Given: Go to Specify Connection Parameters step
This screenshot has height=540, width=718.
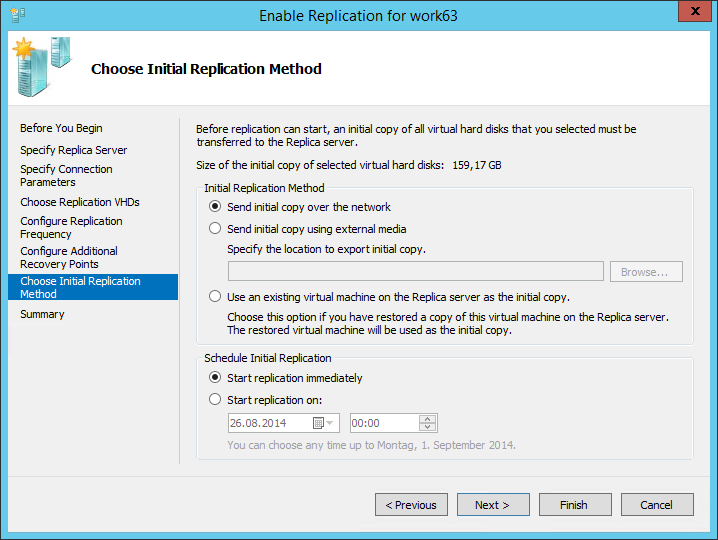Looking at the screenshot, I should click(x=66, y=175).
